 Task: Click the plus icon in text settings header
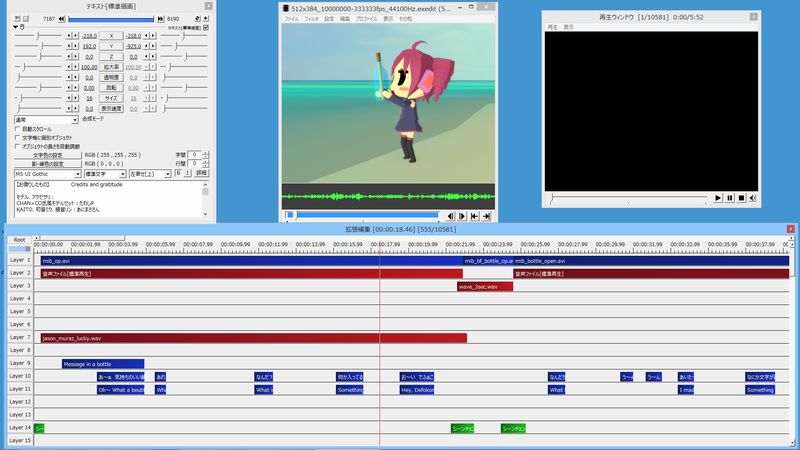click(206, 19)
